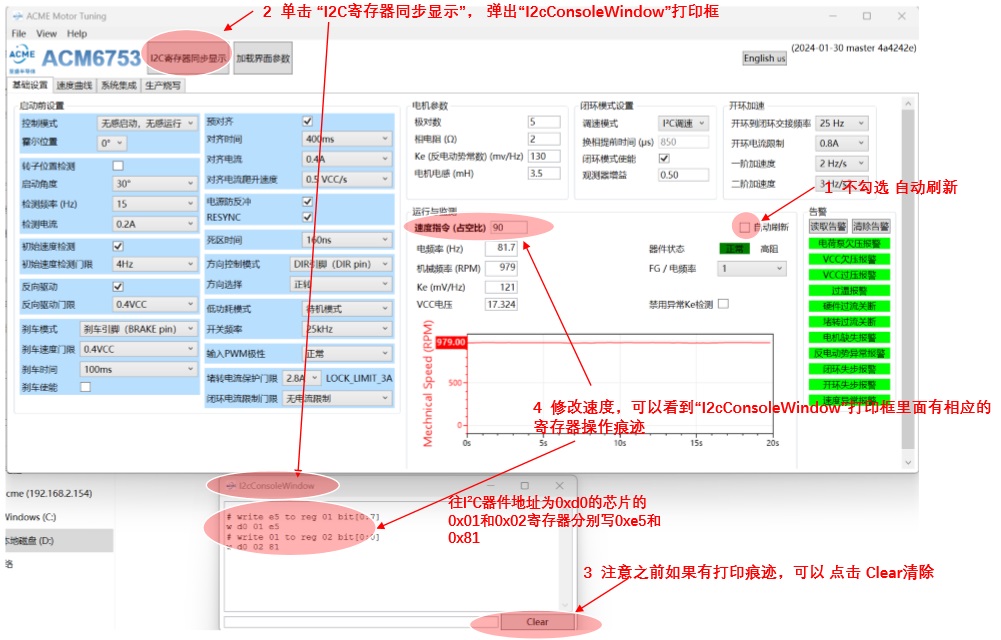1001x640 pixels.
Task: Click the 读取告警 button
Action: 828,226
